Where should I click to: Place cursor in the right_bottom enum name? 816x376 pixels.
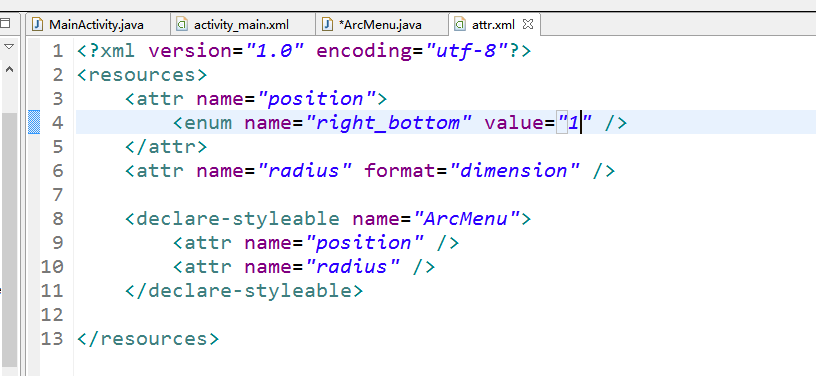[x=388, y=123]
